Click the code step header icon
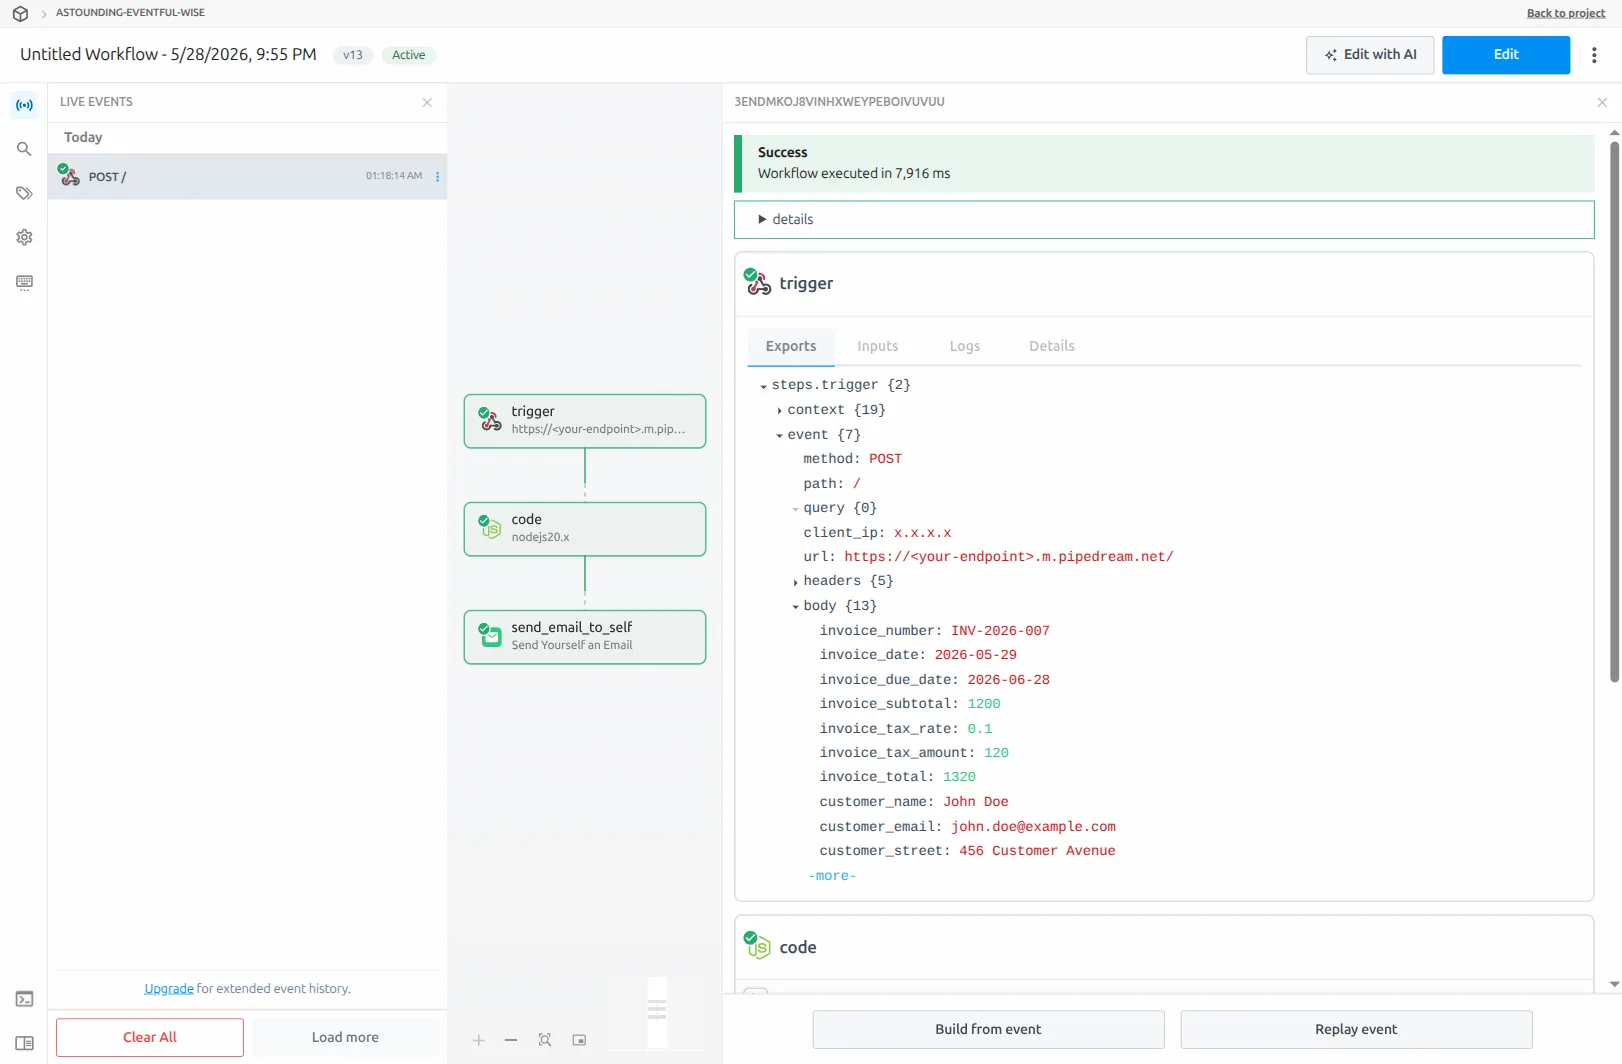The width and height of the screenshot is (1622, 1064). (757, 945)
